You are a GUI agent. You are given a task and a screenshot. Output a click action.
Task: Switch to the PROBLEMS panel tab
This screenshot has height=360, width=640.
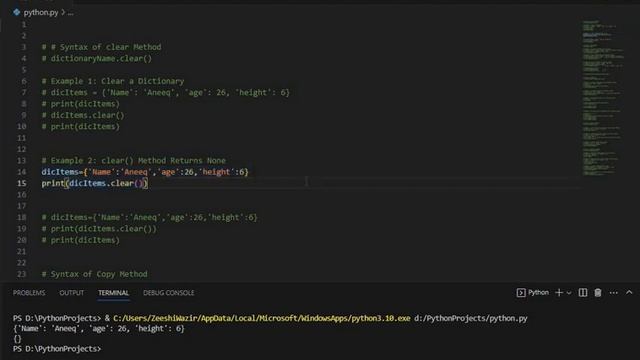29,293
